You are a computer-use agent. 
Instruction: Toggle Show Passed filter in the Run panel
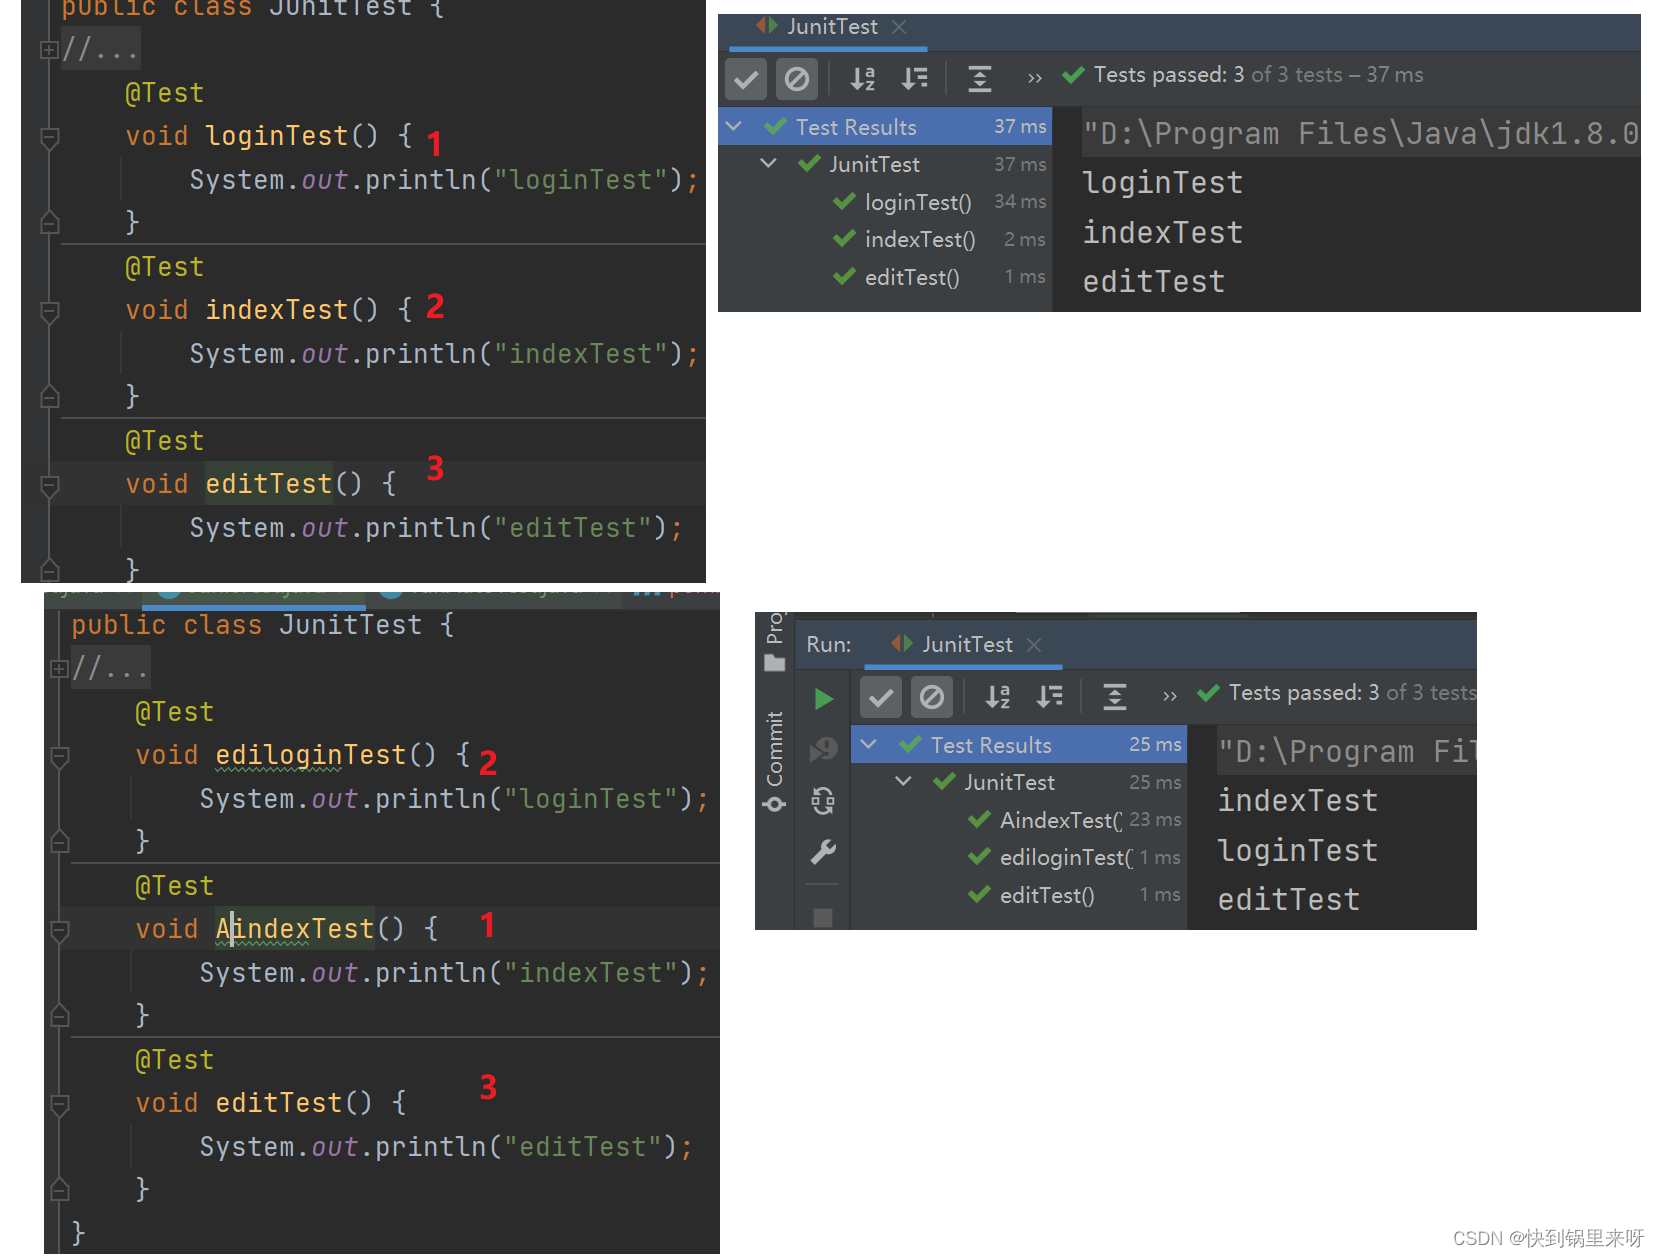point(880,697)
